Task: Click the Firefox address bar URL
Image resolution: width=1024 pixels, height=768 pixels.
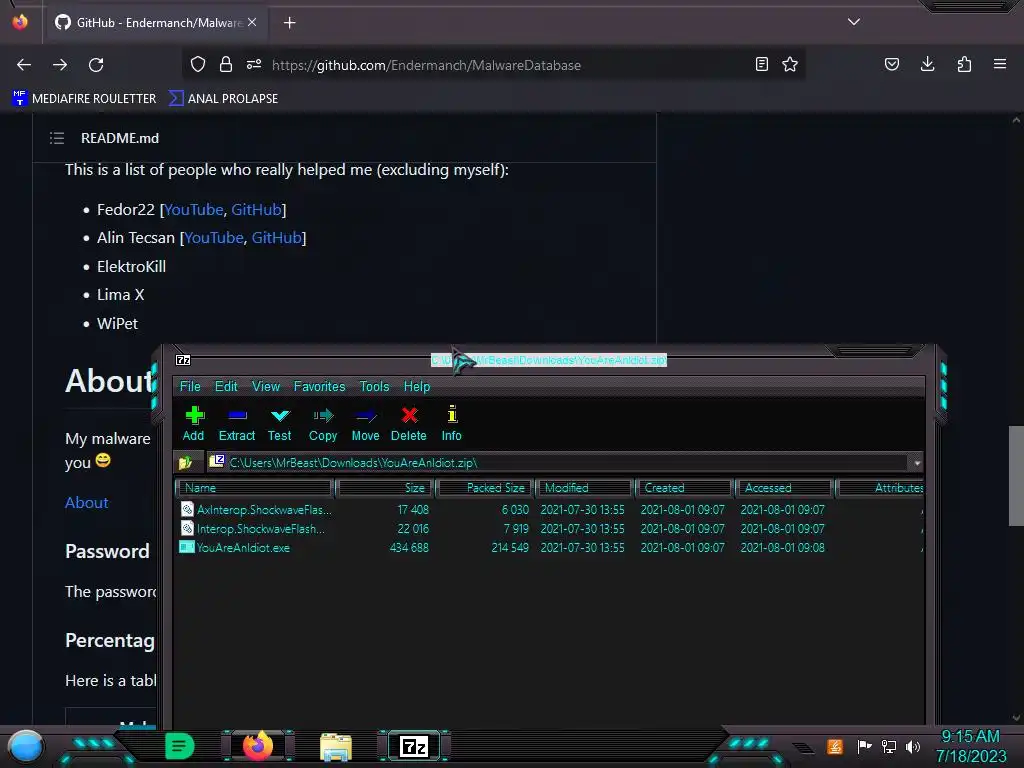Action: point(426,65)
